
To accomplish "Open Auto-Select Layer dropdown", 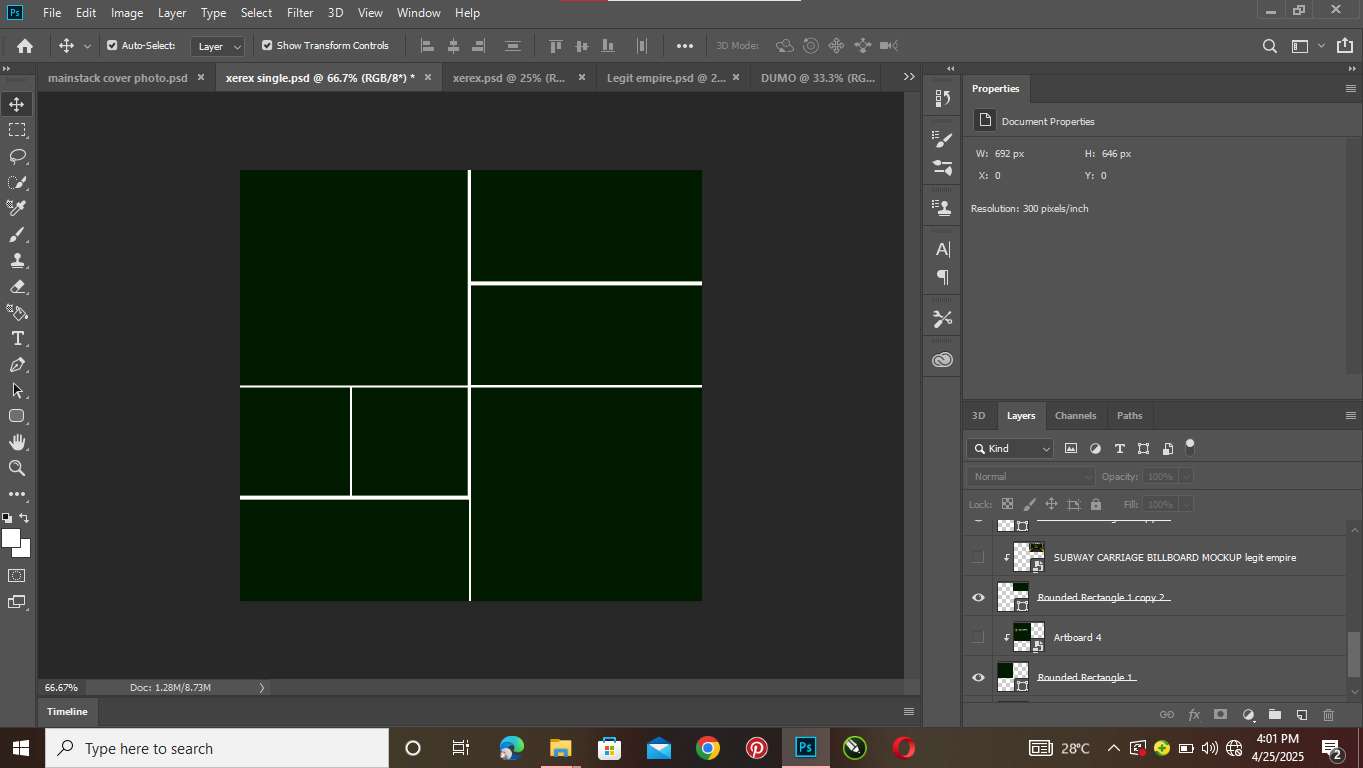I will 218,46.
